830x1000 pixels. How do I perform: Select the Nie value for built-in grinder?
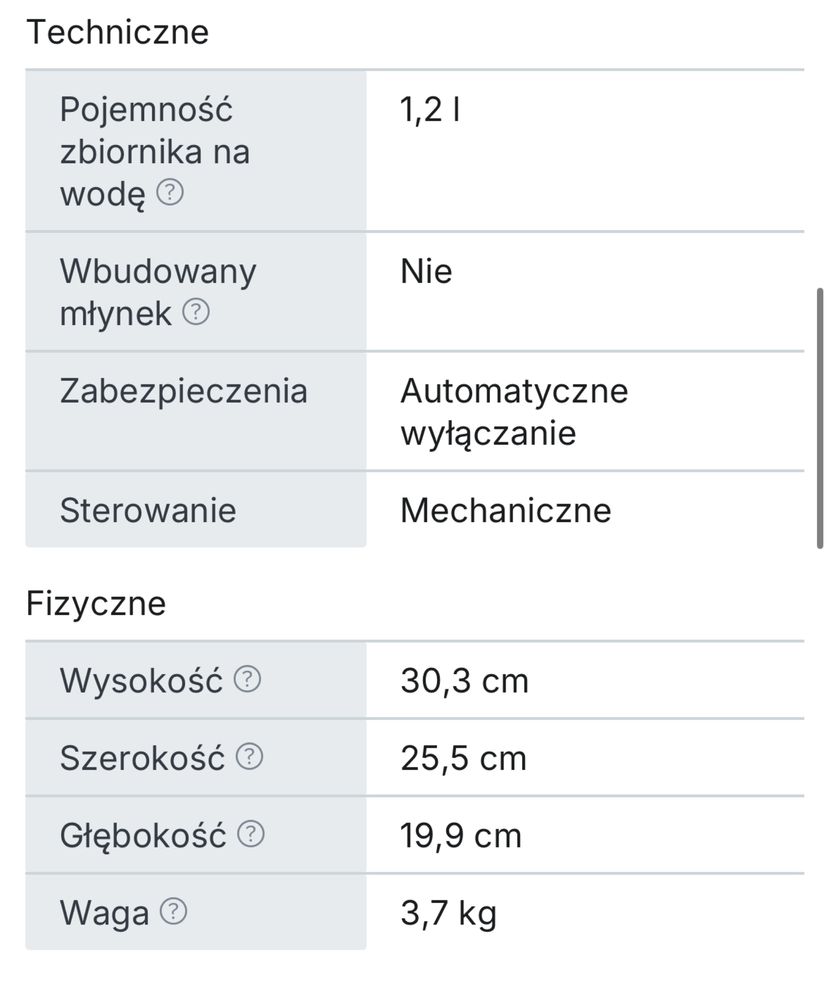[x=426, y=271]
